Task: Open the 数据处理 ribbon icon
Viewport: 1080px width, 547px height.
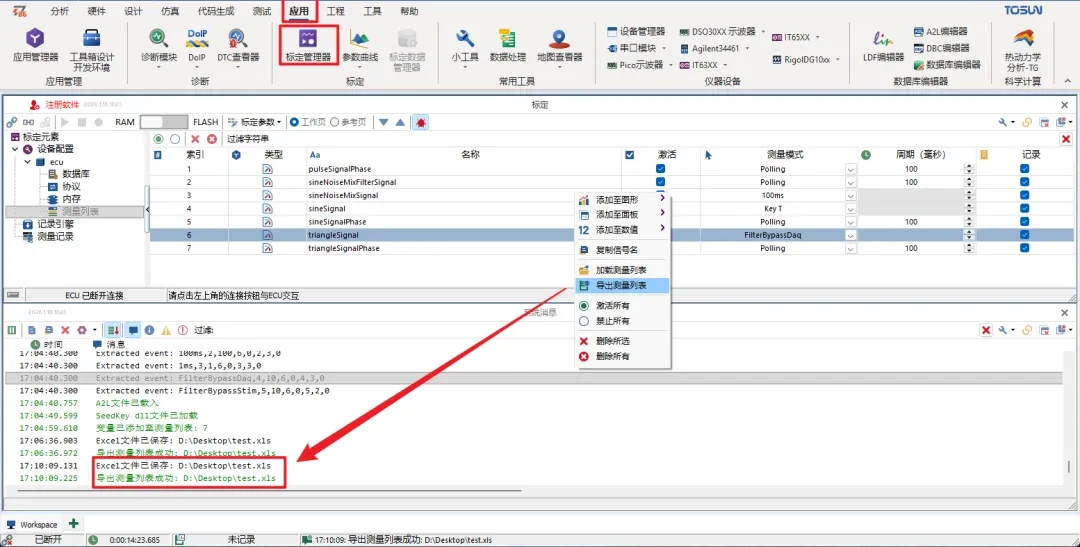Action: [508, 45]
